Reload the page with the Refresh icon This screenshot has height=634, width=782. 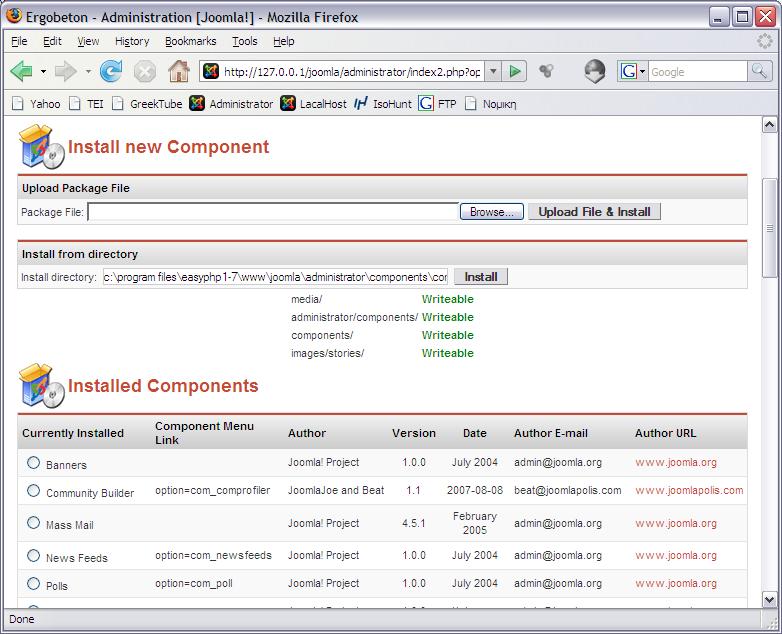tap(111, 71)
